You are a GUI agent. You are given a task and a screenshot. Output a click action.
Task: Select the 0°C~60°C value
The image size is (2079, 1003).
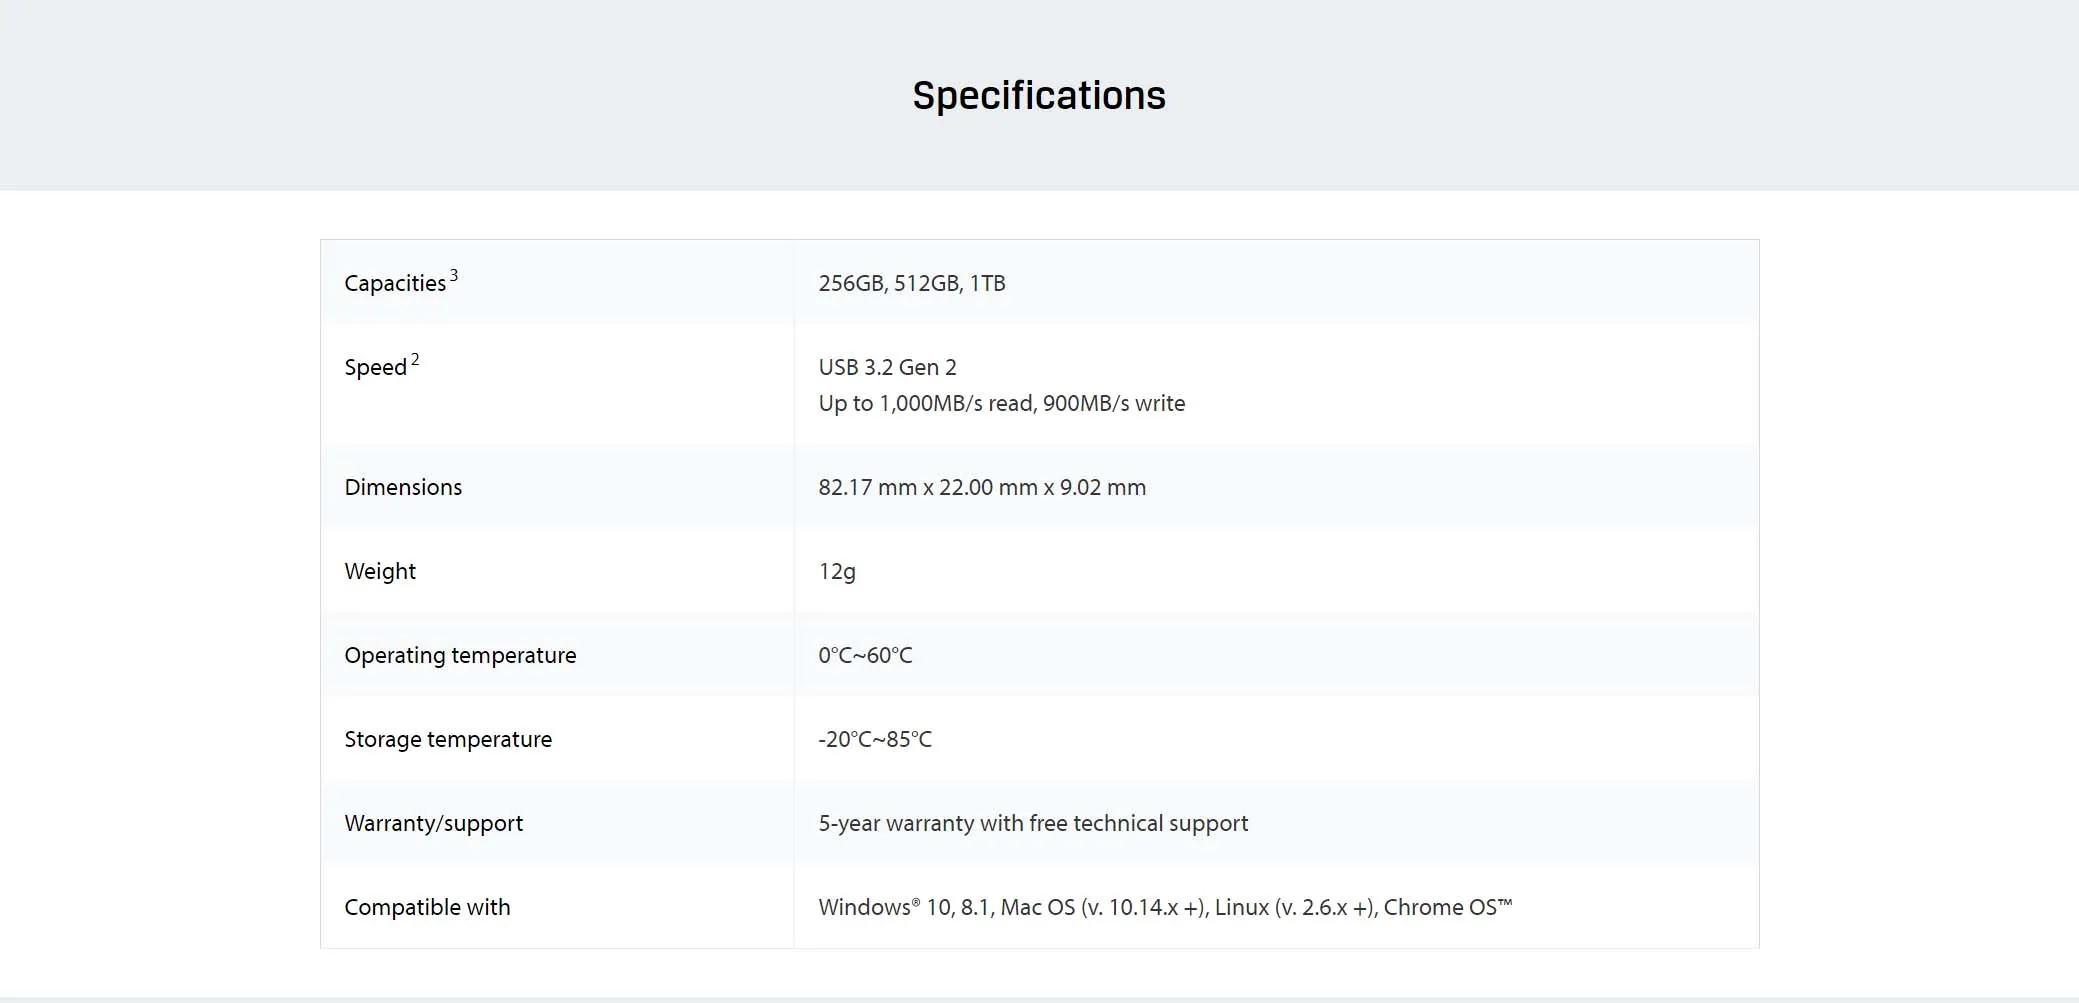click(x=865, y=656)
